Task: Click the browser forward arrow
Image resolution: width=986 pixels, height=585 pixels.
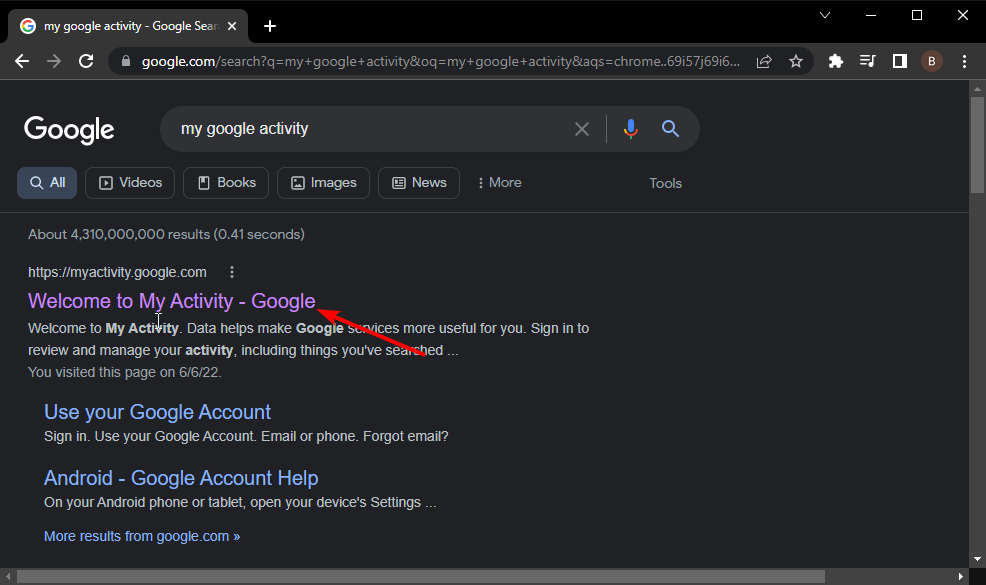Action: point(54,61)
